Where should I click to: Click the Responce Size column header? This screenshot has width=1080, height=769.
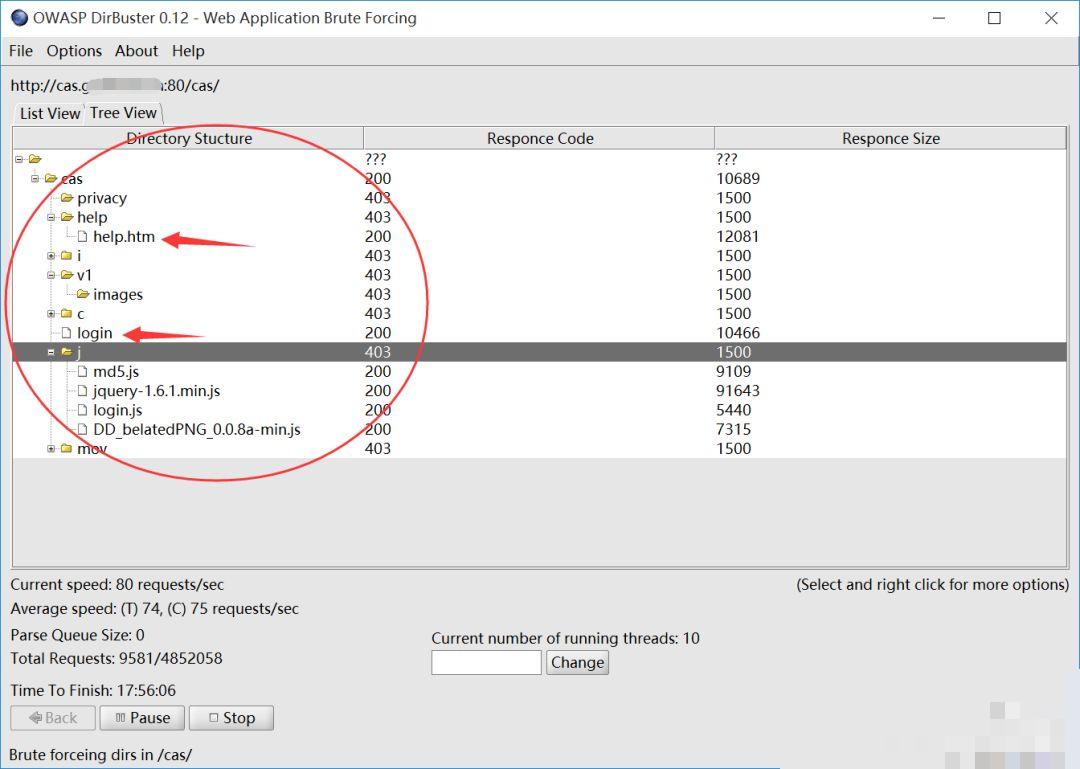pyautogui.click(x=891, y=139)
